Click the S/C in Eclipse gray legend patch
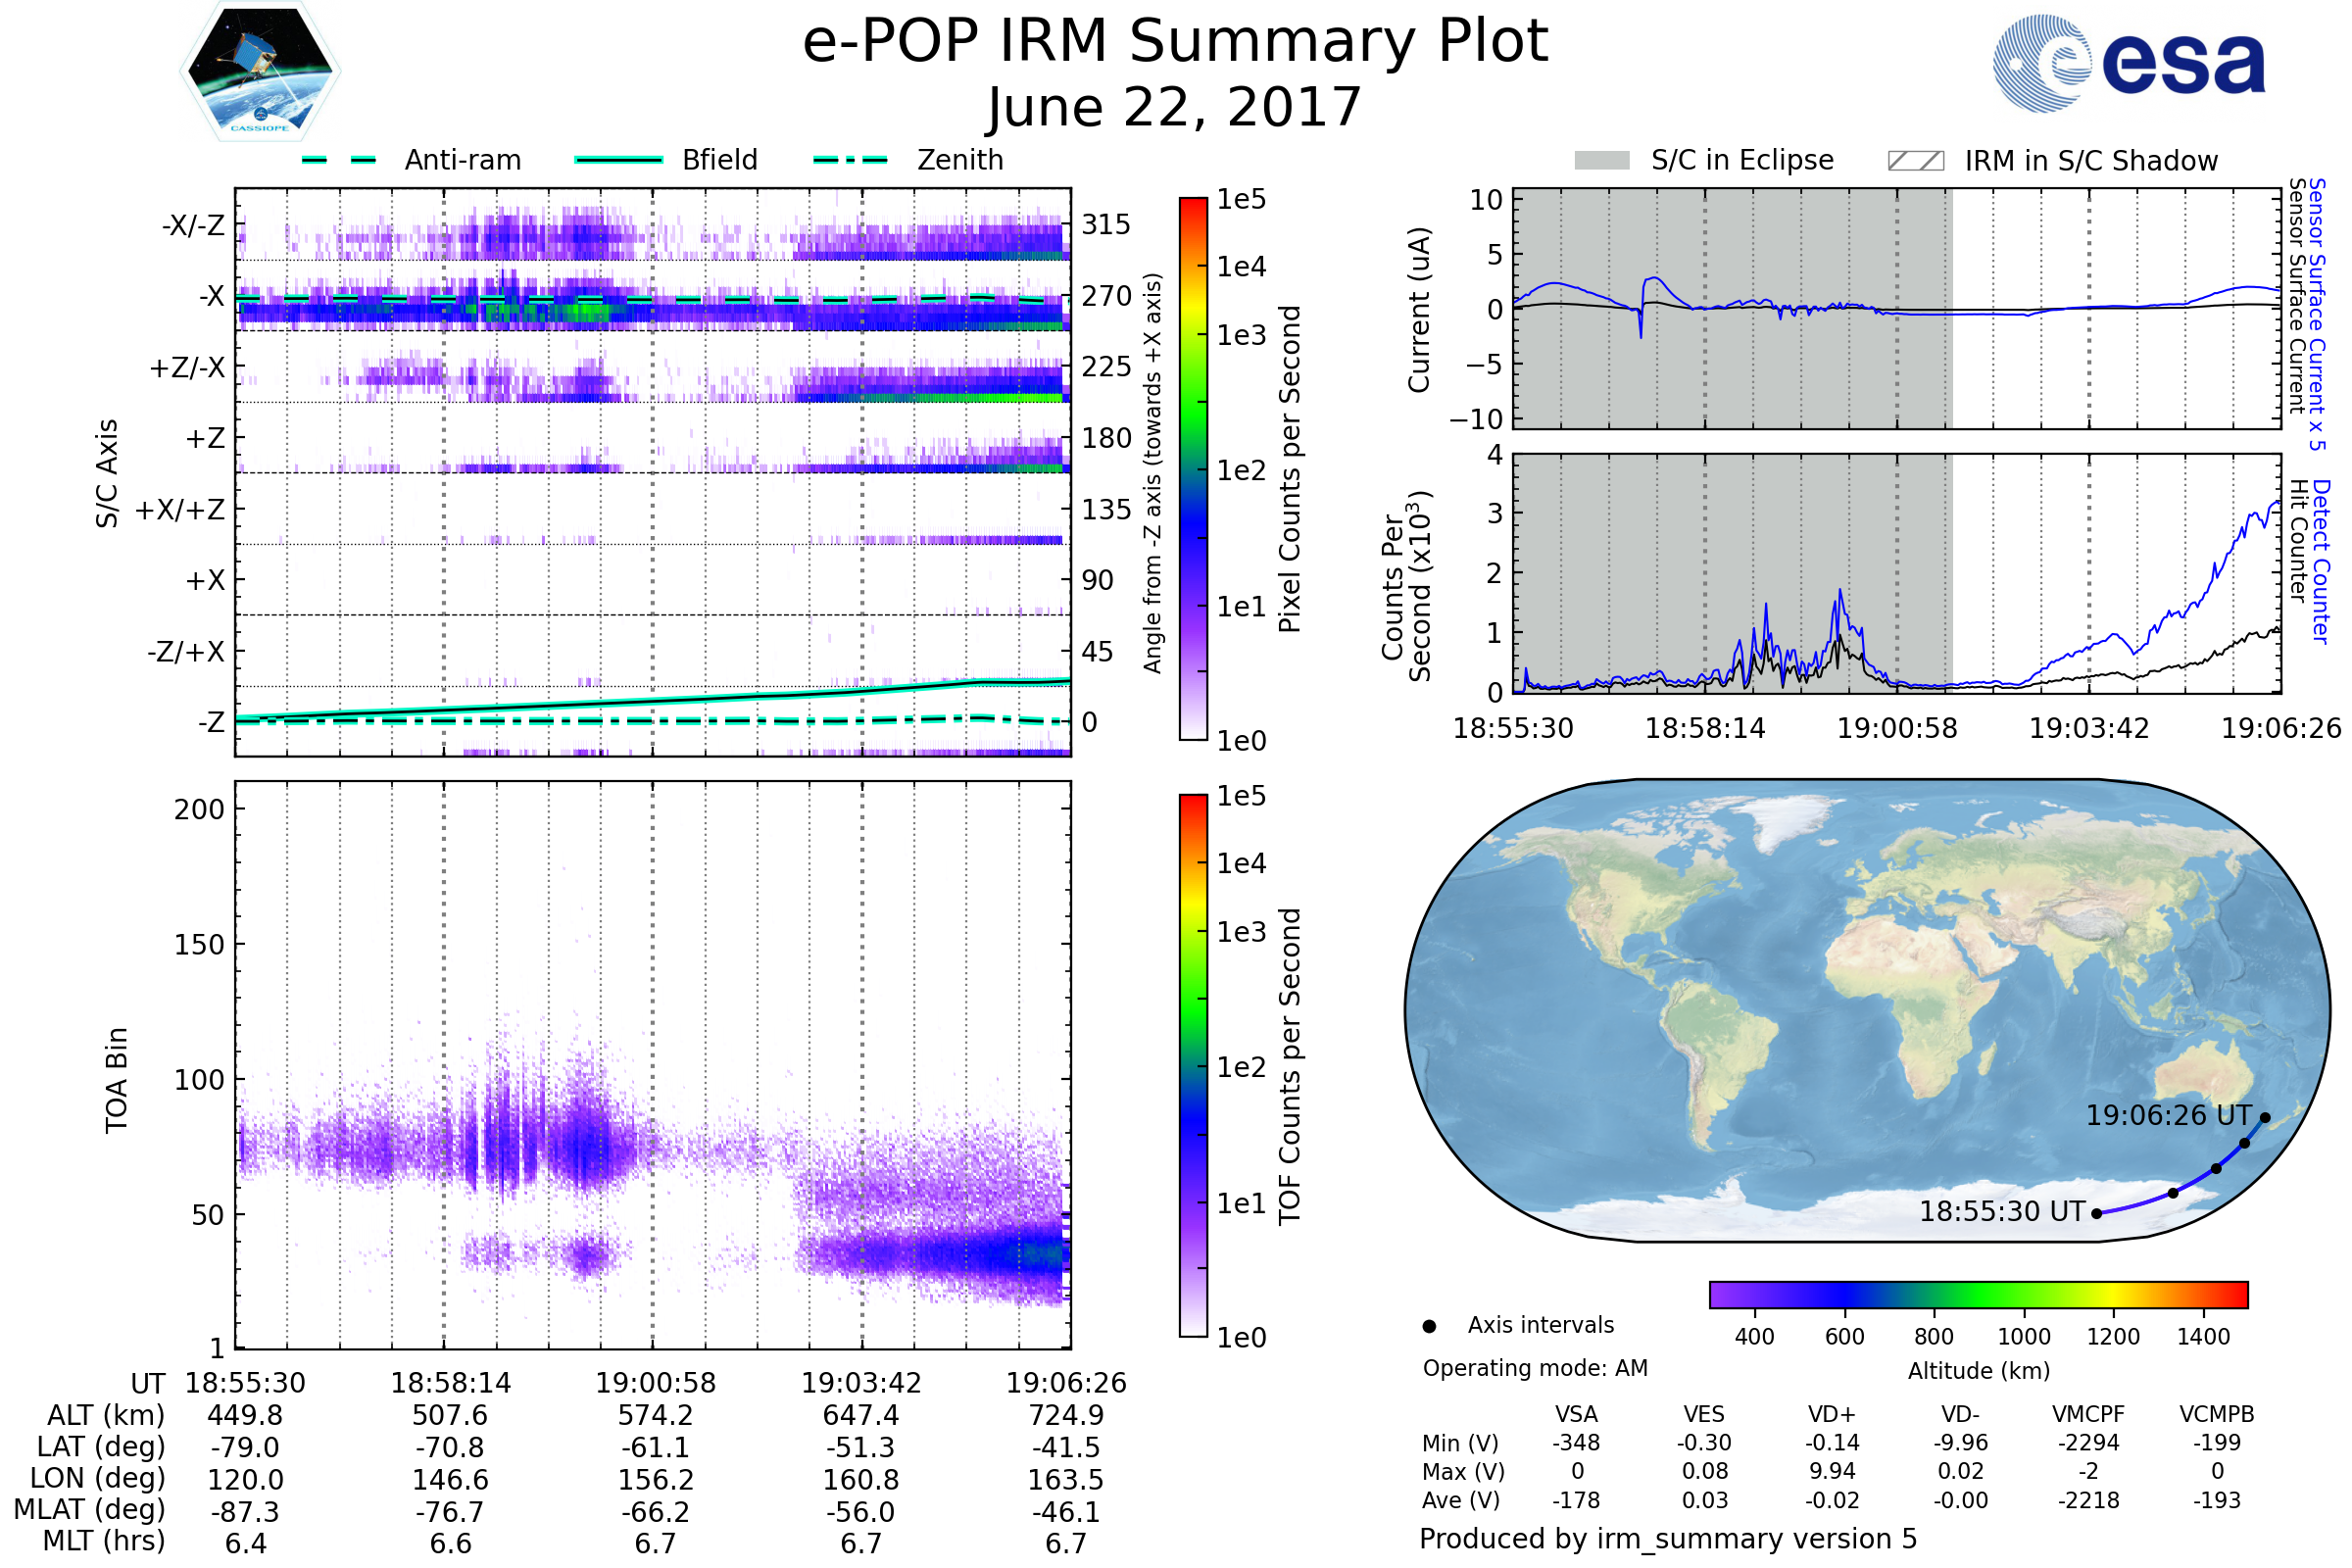Screen dimensions: 2352x1568 [1601, 161]
